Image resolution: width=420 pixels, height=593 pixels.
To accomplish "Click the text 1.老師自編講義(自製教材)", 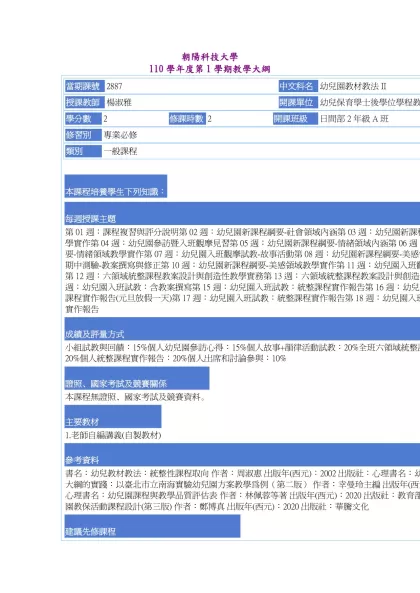I will click(x=113, y=435).
